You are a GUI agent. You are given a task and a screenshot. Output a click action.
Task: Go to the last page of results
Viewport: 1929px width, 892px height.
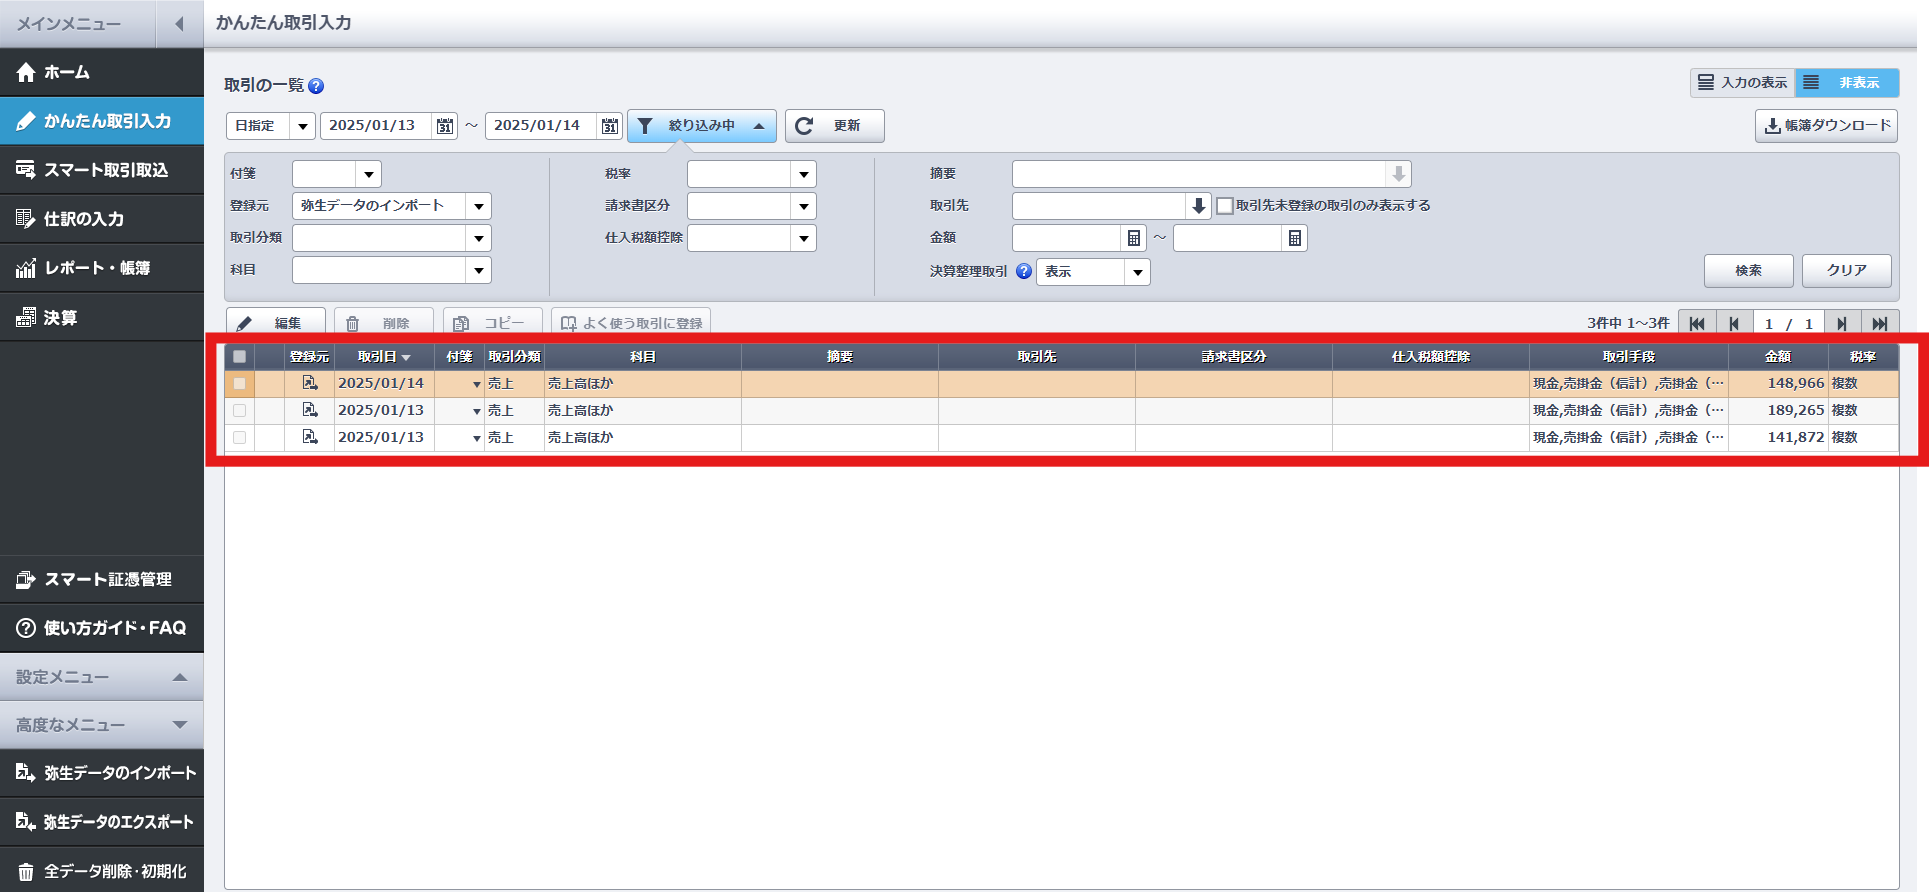1879,323
